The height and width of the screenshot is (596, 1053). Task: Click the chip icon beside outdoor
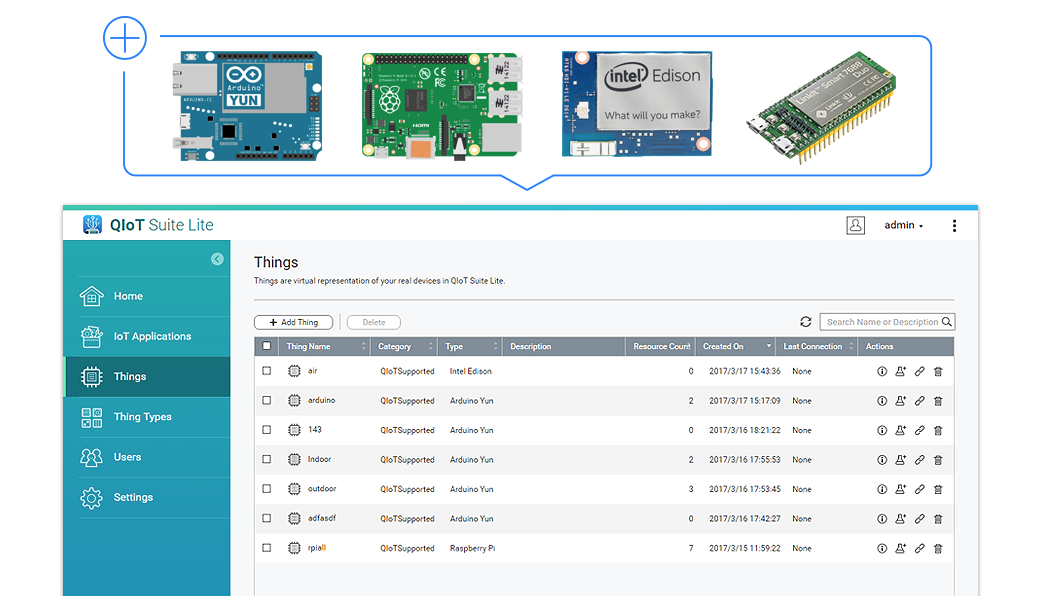click(294, 489)
